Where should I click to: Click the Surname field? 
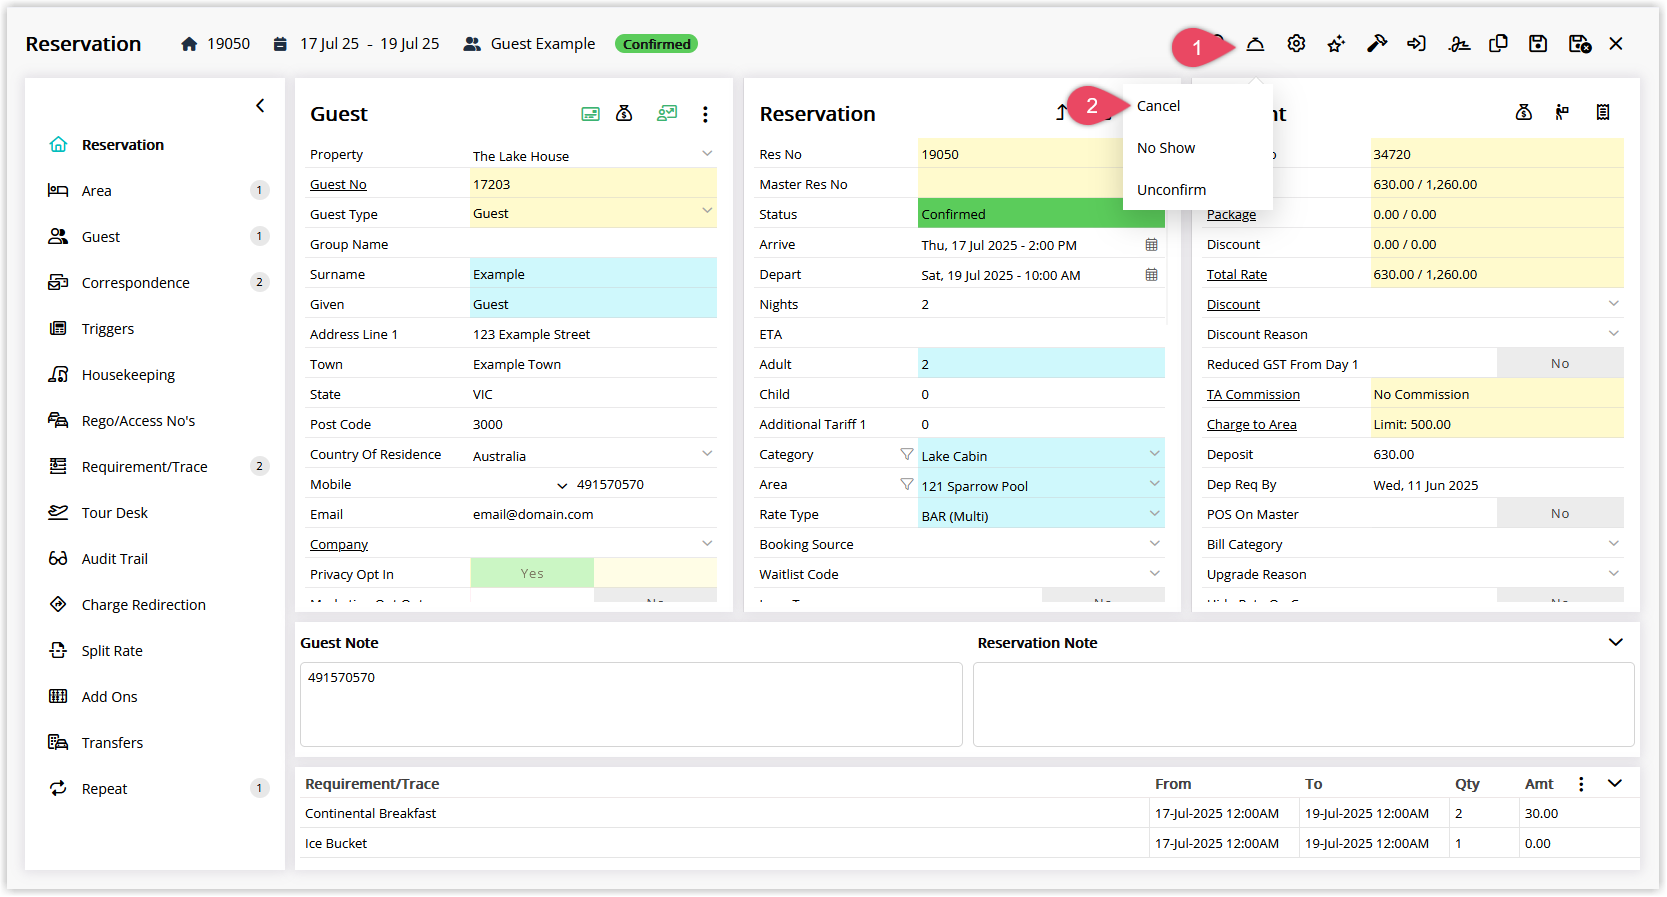594,273
